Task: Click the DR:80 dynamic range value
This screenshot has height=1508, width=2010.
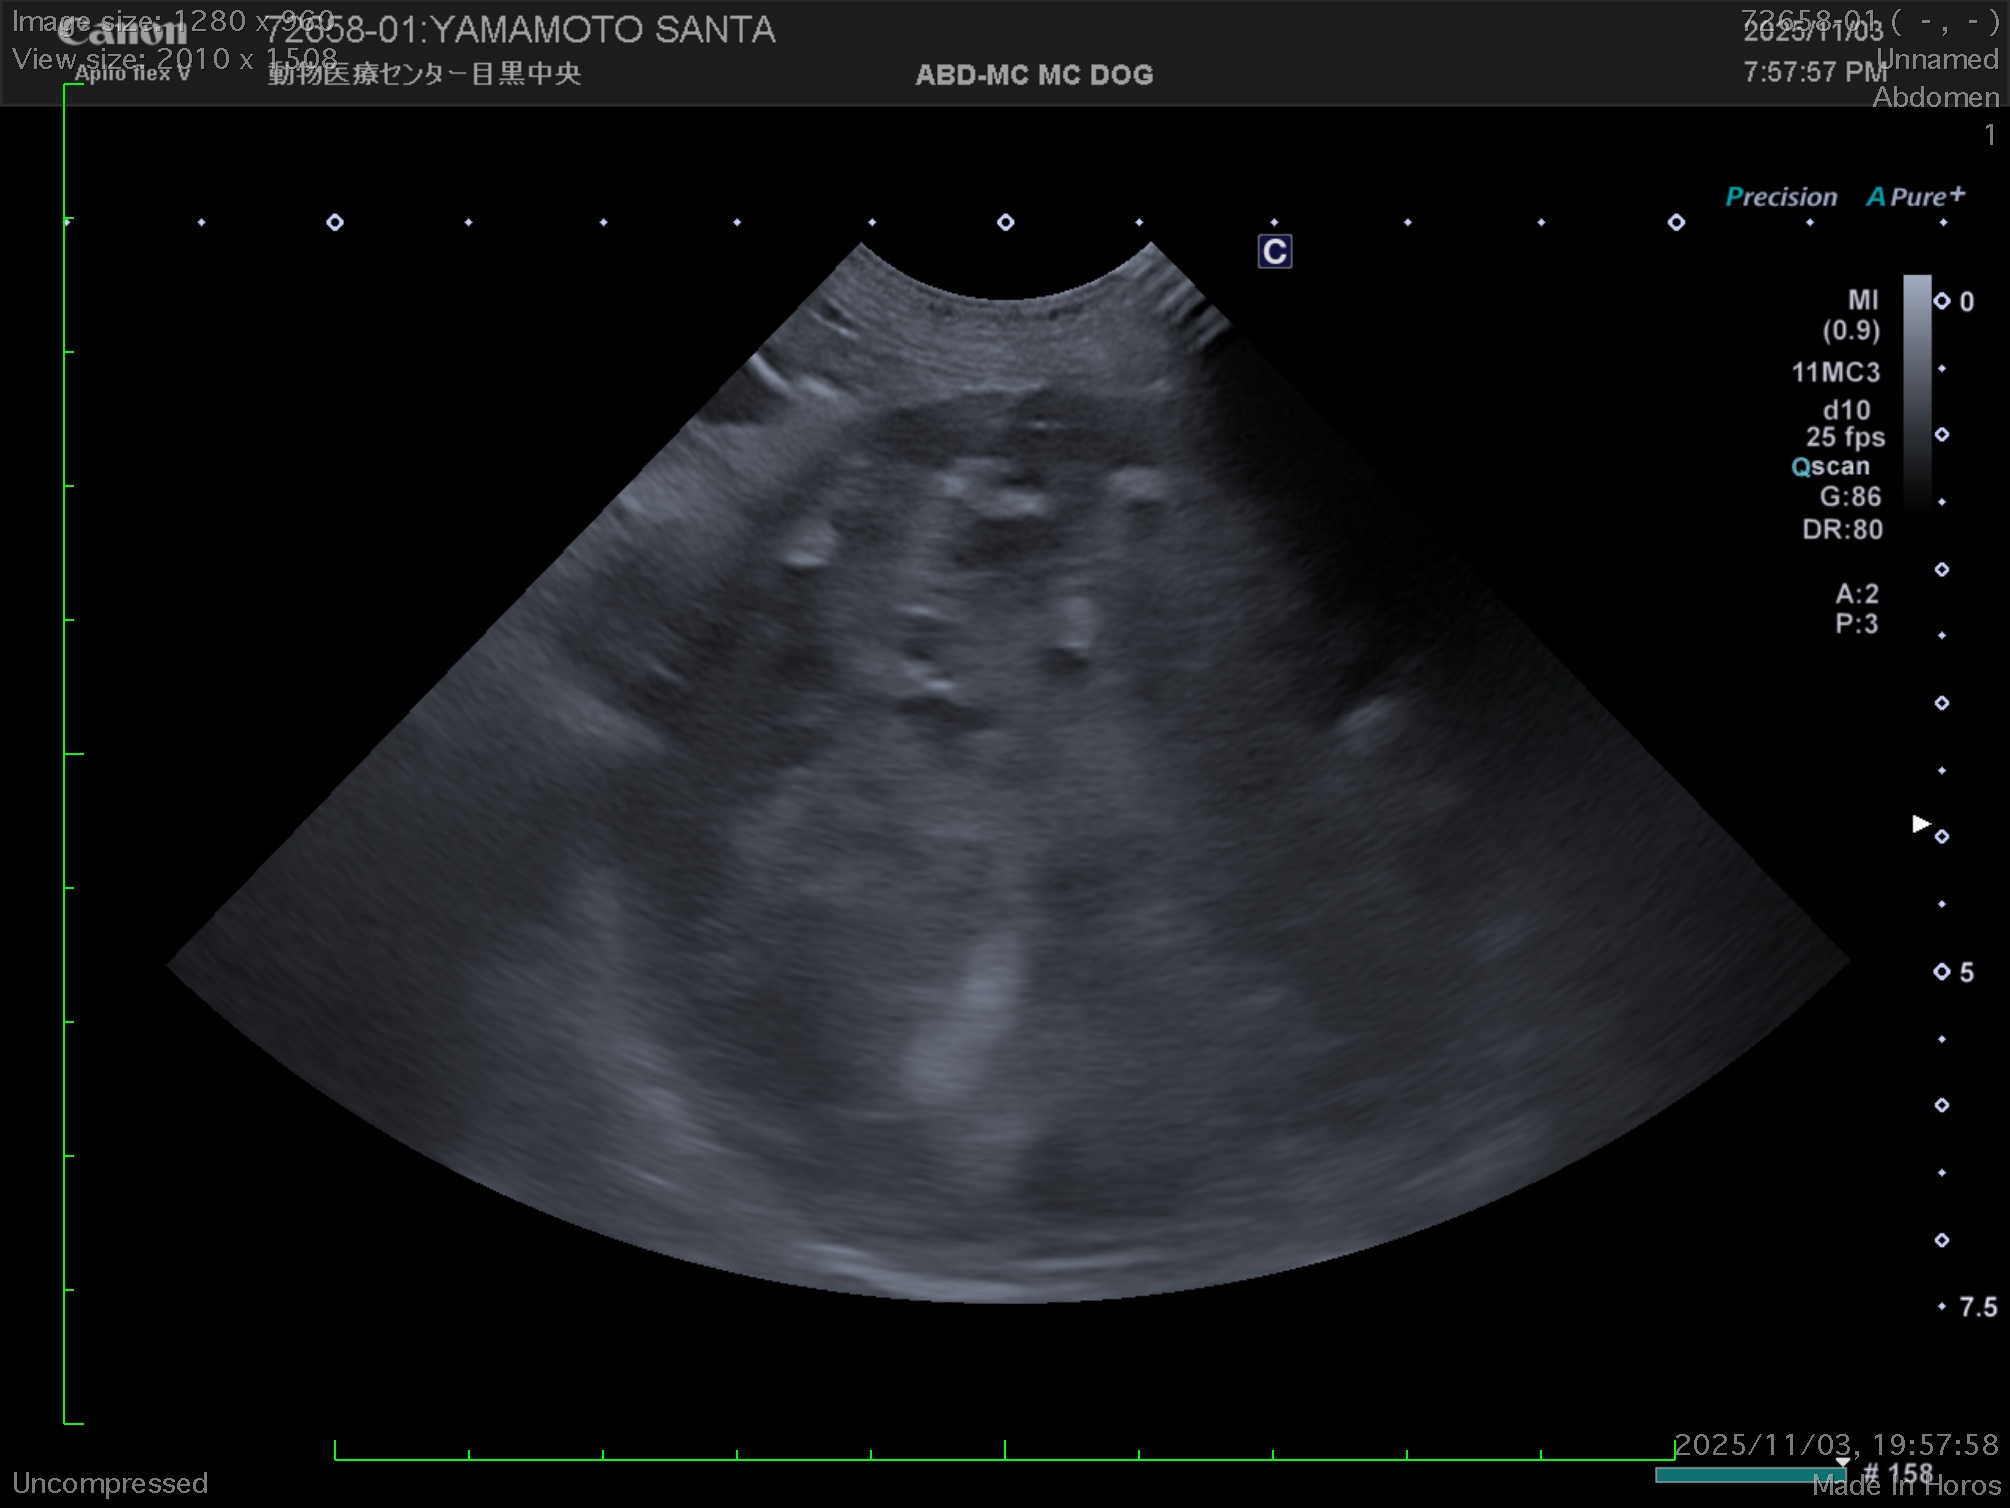Action: [1842, 529]
